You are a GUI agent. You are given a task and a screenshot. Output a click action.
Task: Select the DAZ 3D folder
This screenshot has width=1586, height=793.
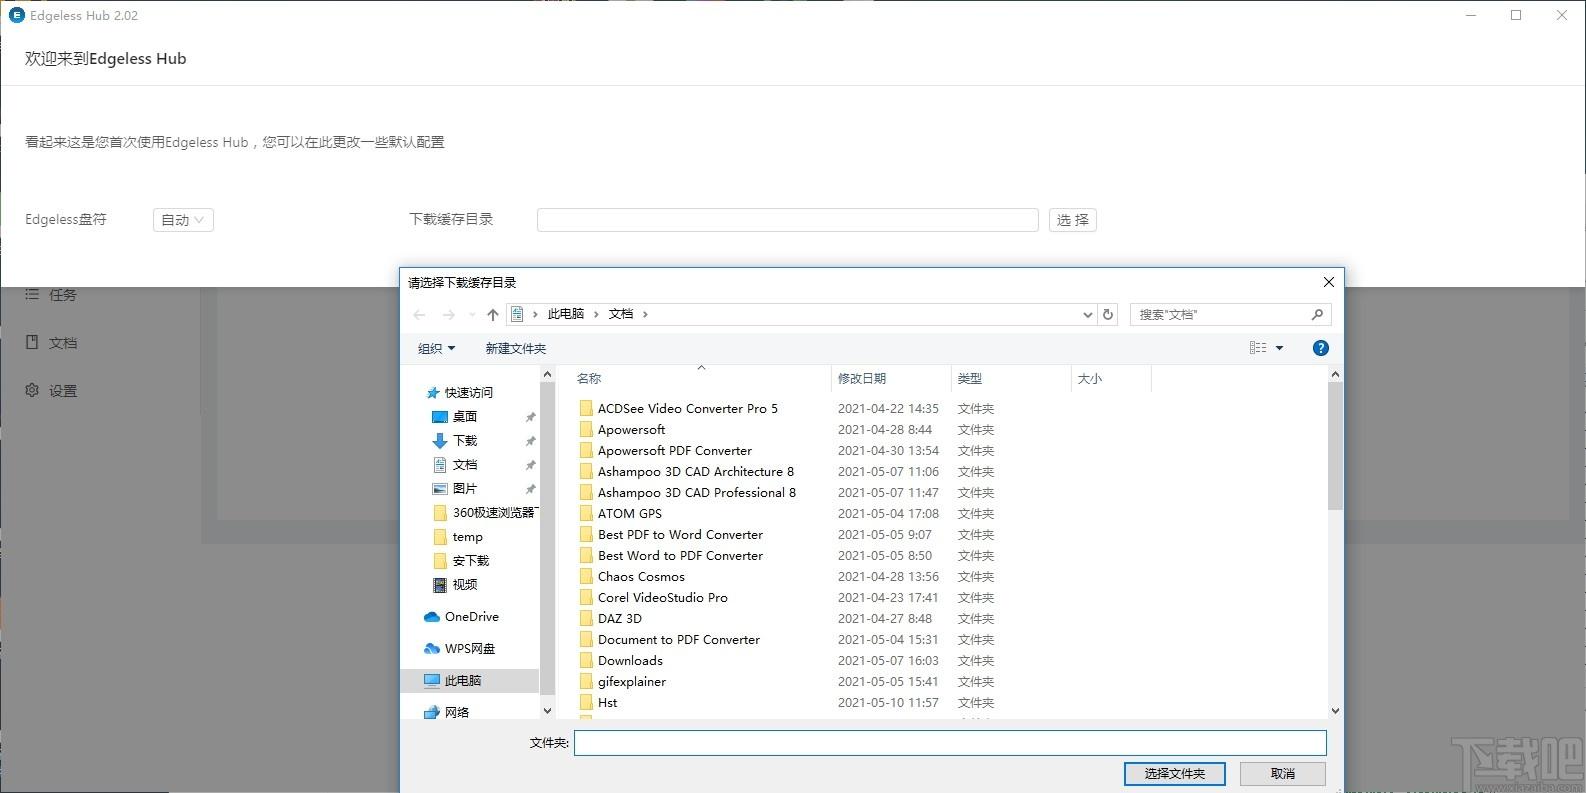click(620, 618)
